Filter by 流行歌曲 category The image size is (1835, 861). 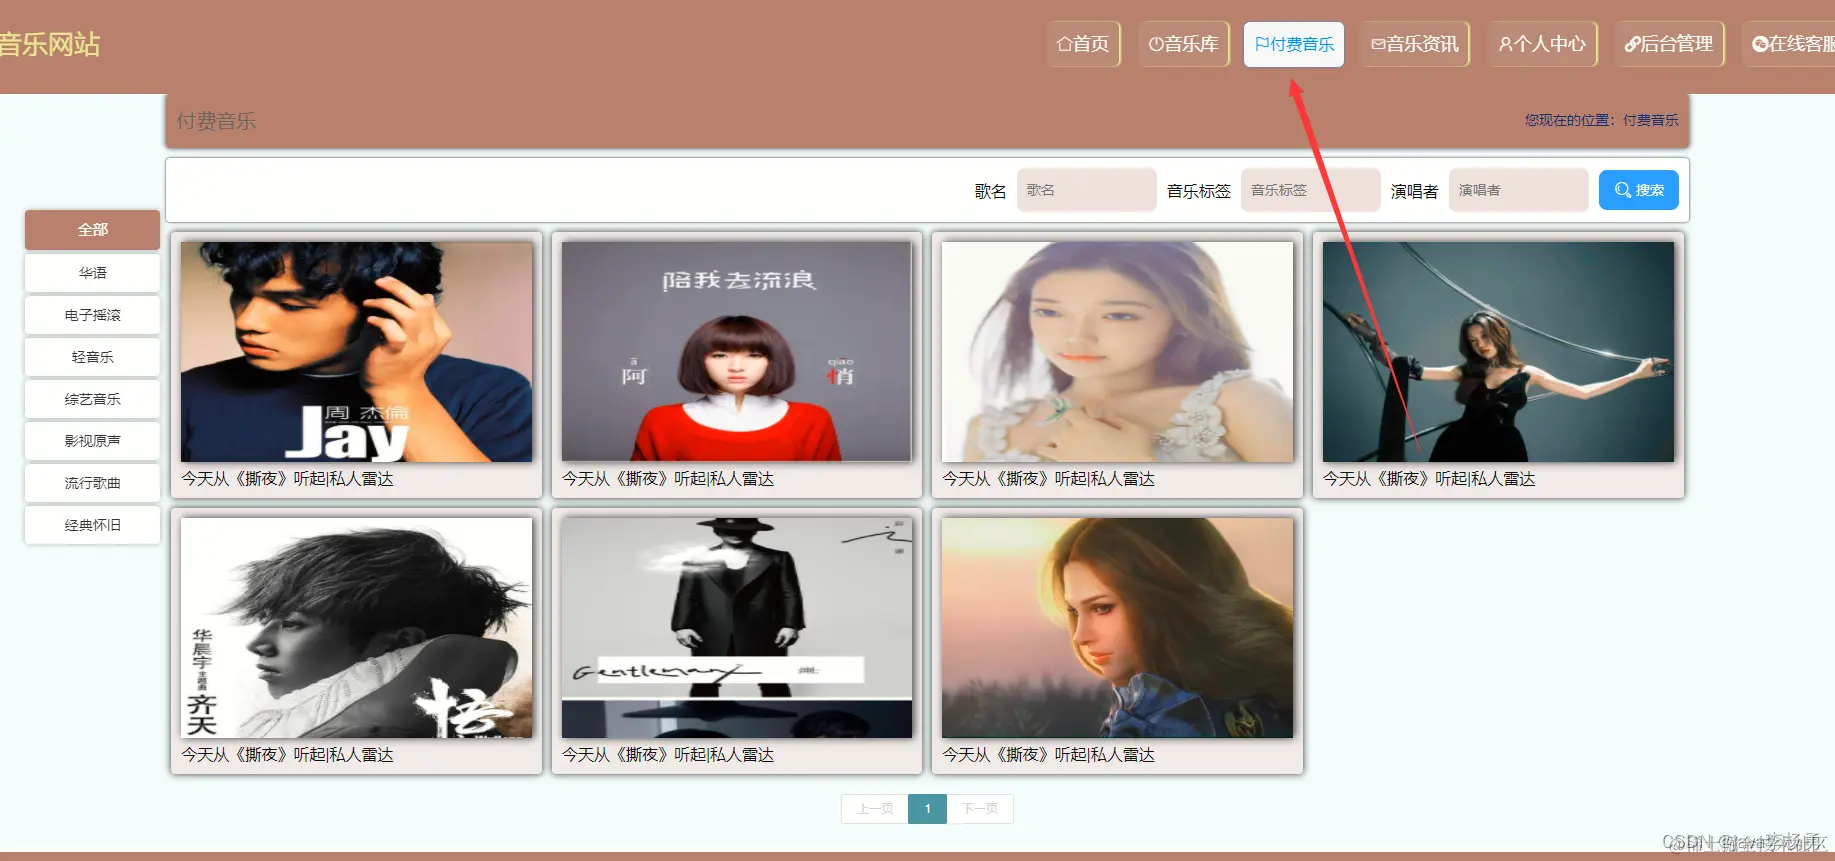92,483
